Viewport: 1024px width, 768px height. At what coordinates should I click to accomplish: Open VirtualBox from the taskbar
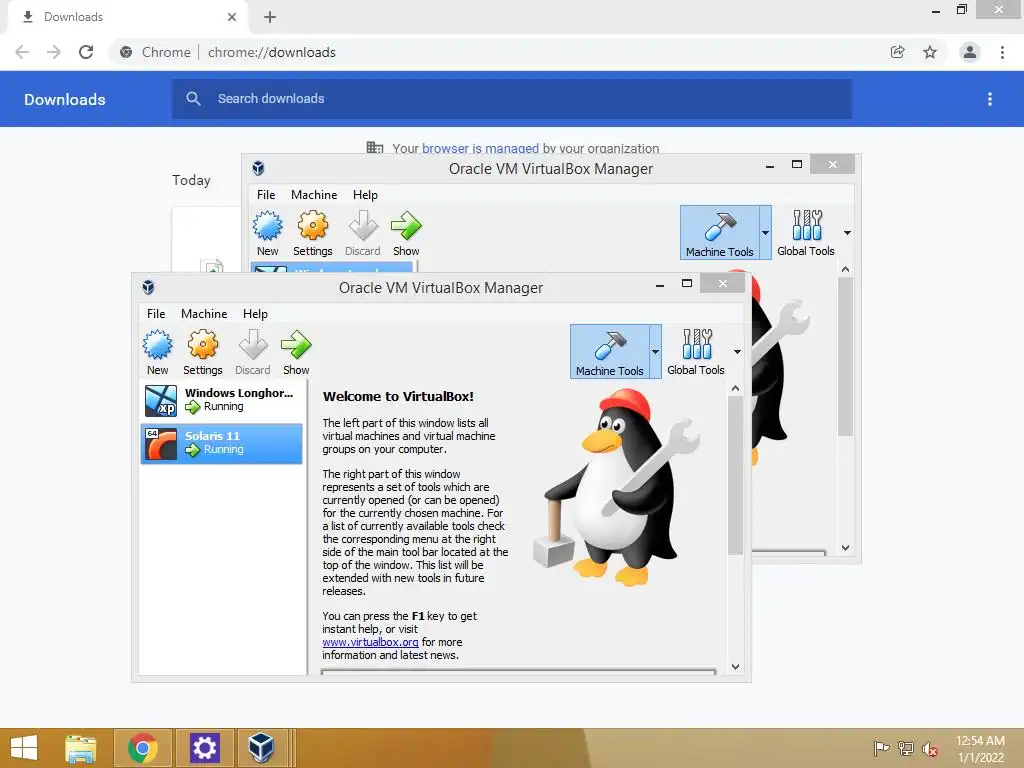[261, 748]
